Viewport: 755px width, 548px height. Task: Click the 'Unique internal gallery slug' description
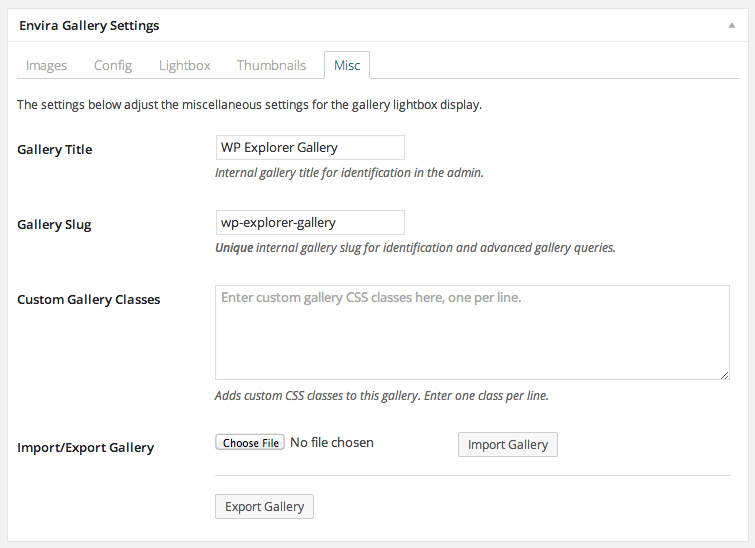(415, 248)
